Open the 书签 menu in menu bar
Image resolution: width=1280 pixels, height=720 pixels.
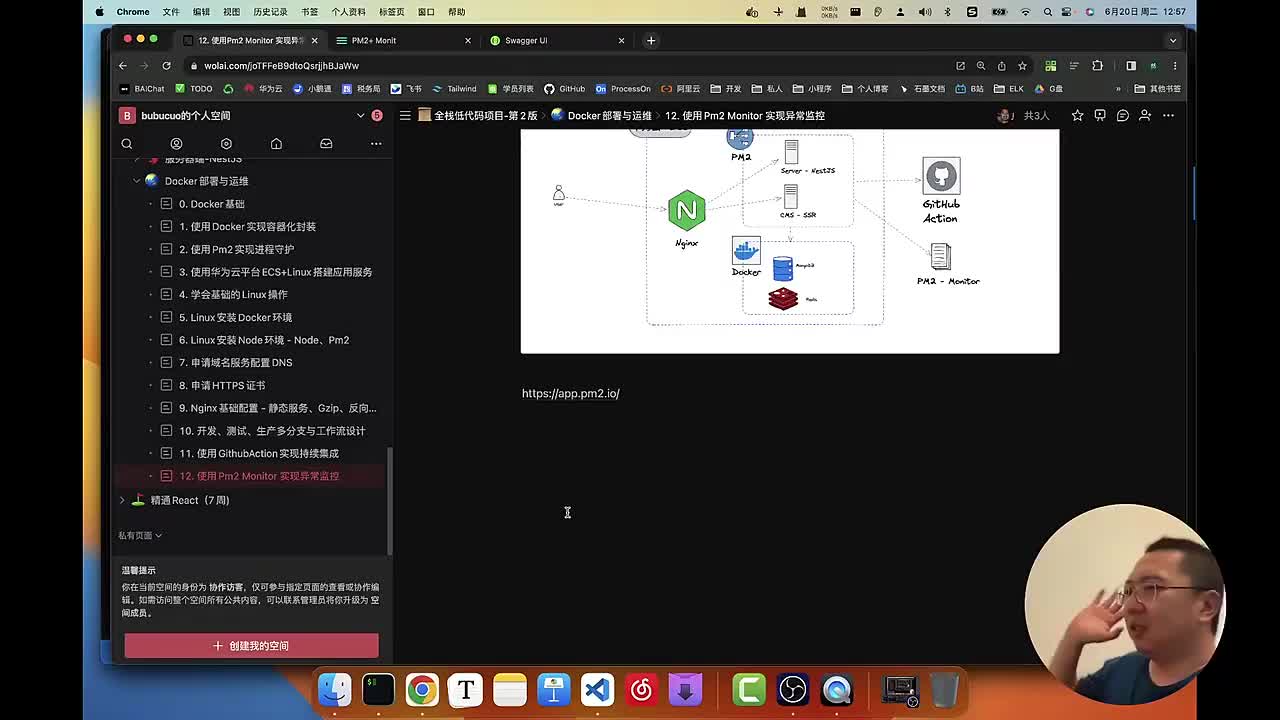point(309,12)
